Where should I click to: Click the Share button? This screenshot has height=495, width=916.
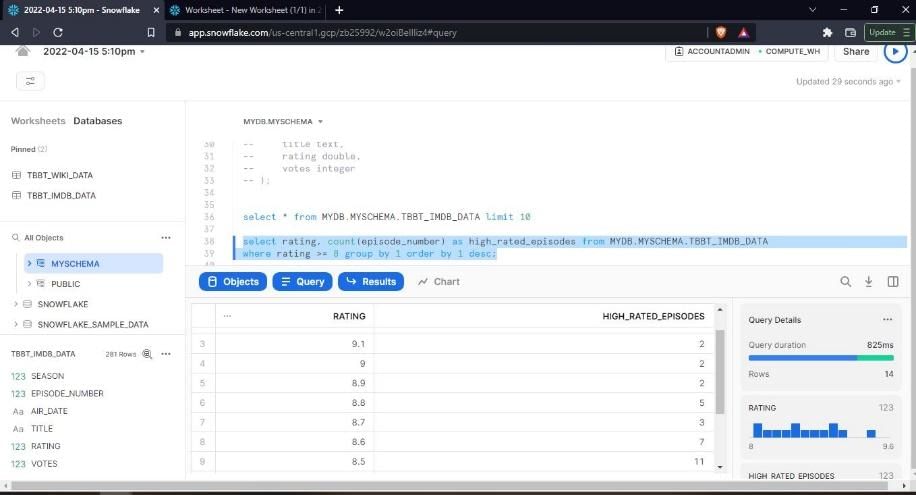pos(855,51)
